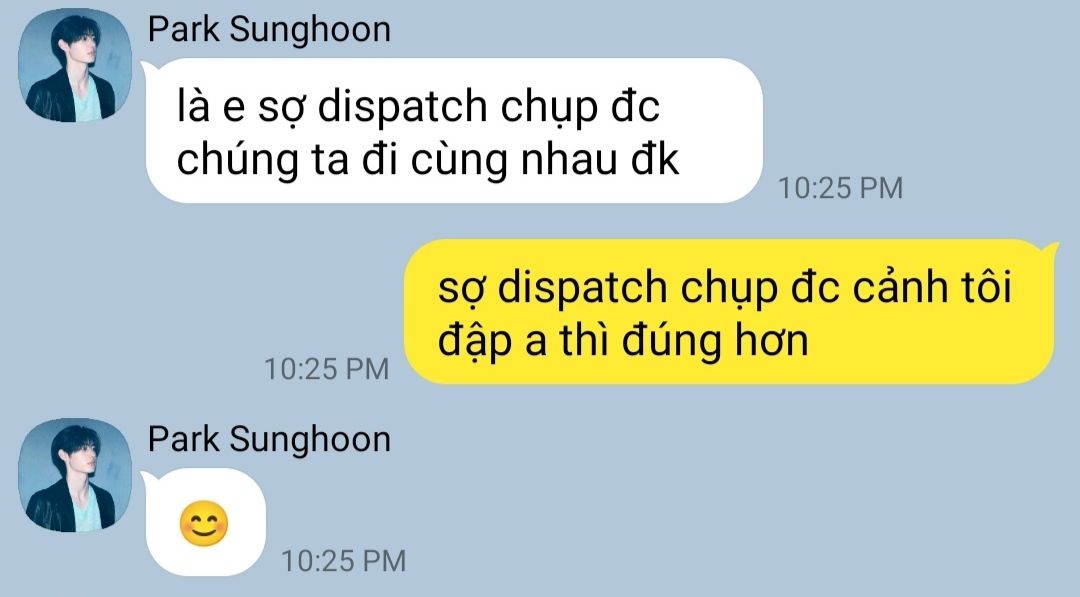This screenshot has width=1080, height=597.
Task: Click the timestamp beside the first white message
Action: tap(840, 188)
